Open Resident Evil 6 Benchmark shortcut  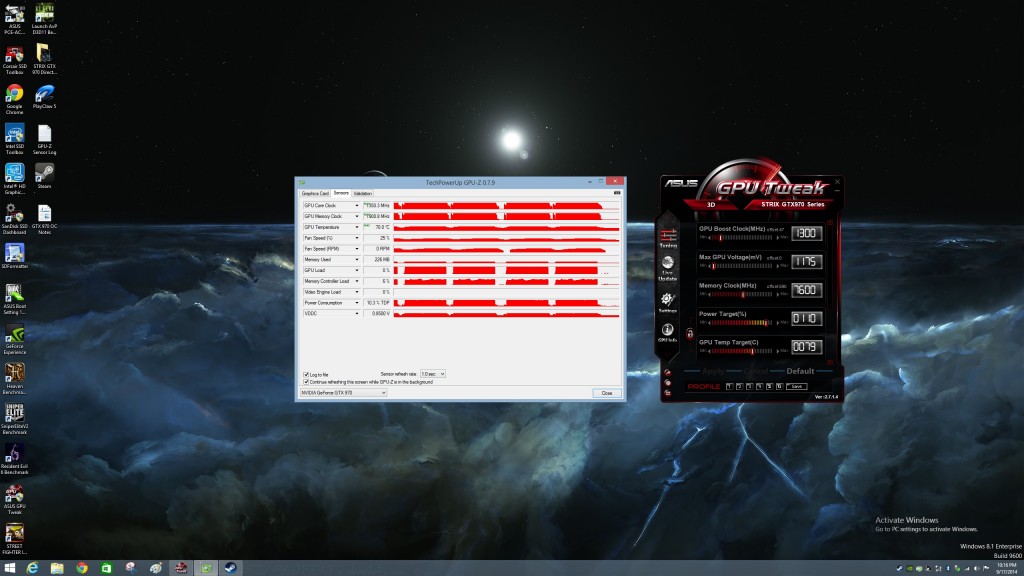point(14,459)
